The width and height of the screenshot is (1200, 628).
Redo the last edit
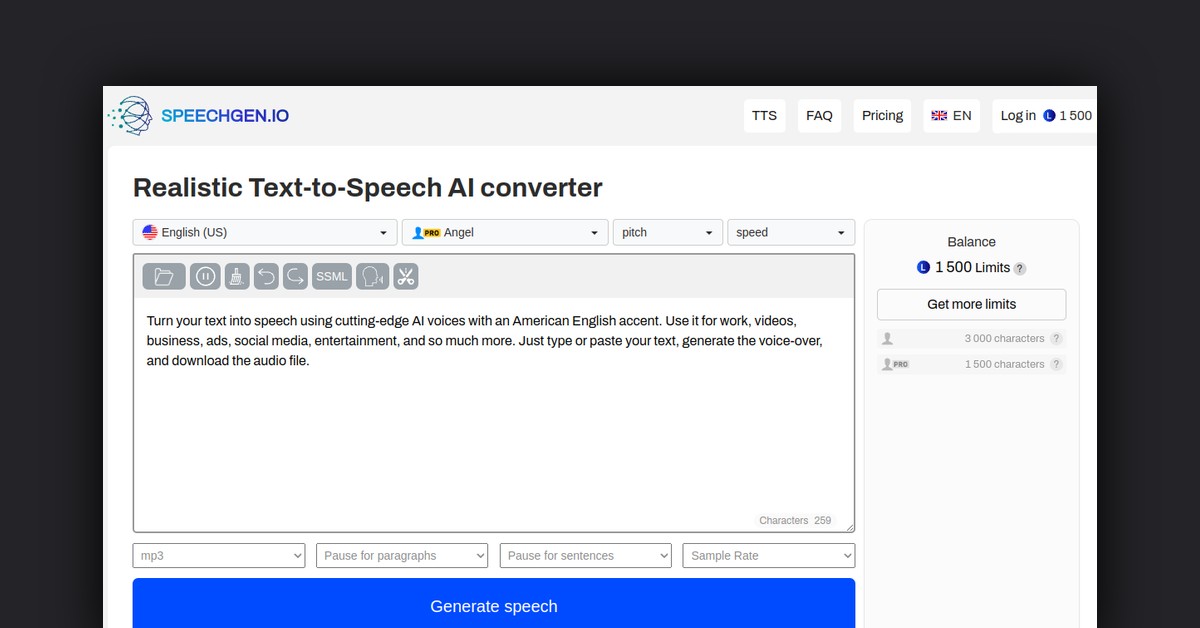295,277
